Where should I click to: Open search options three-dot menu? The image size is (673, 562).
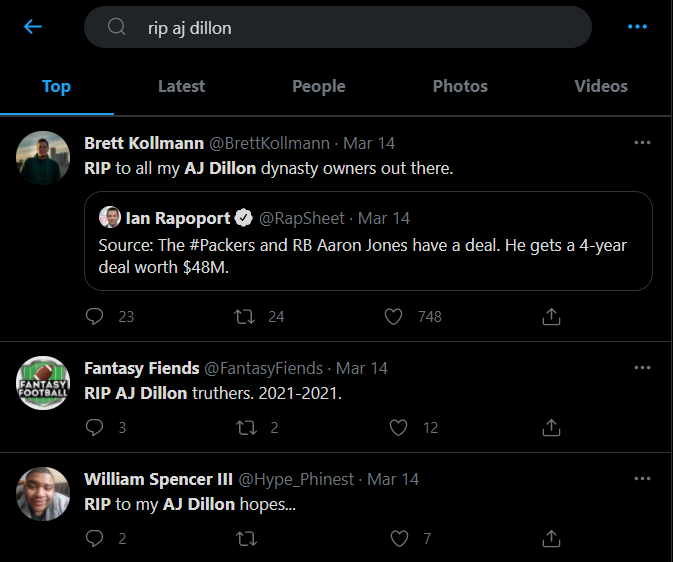pos(637,27)
